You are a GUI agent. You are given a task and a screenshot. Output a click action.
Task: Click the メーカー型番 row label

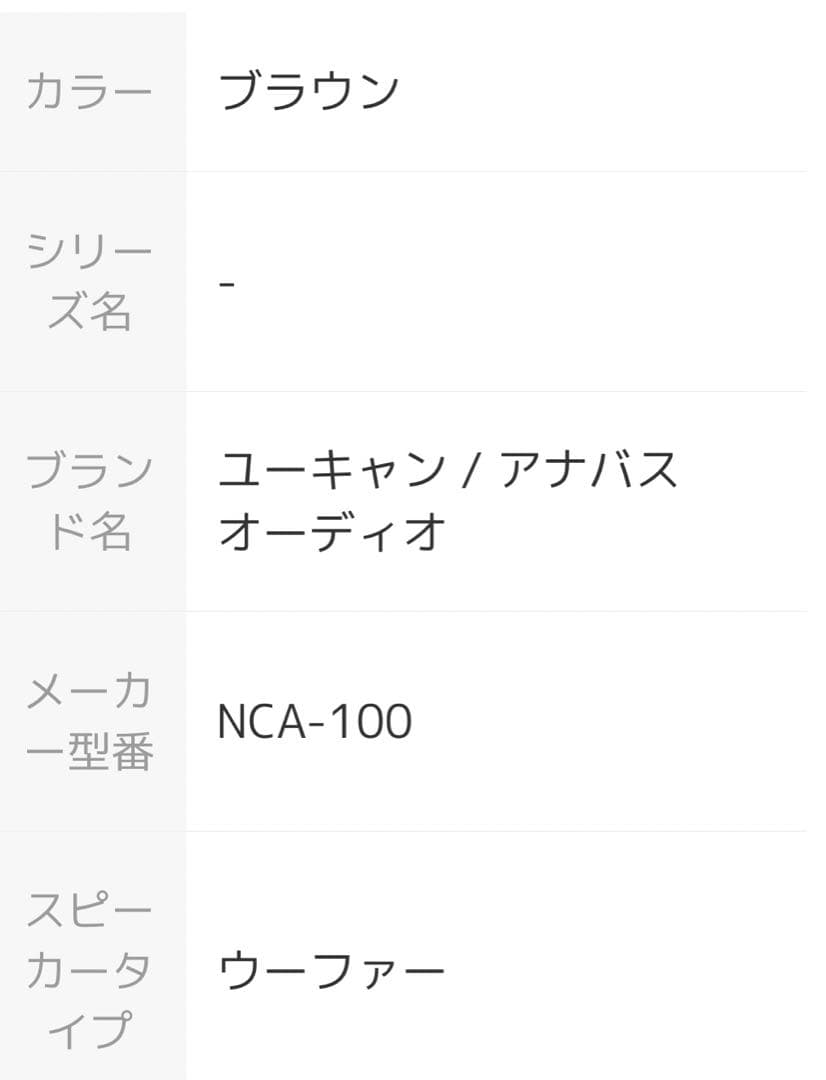[90, 721]
